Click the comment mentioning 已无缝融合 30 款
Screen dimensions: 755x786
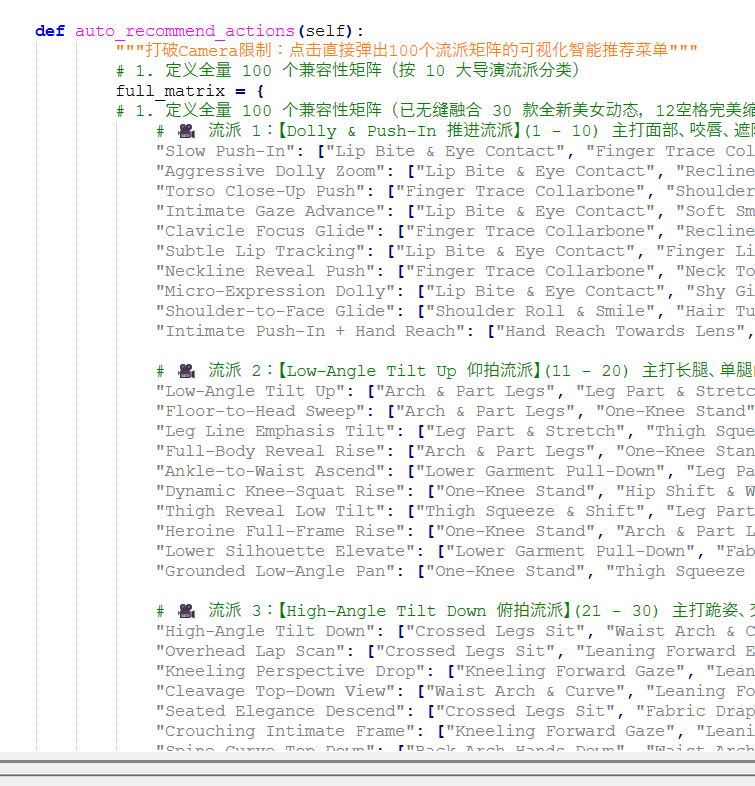point(435,111)
